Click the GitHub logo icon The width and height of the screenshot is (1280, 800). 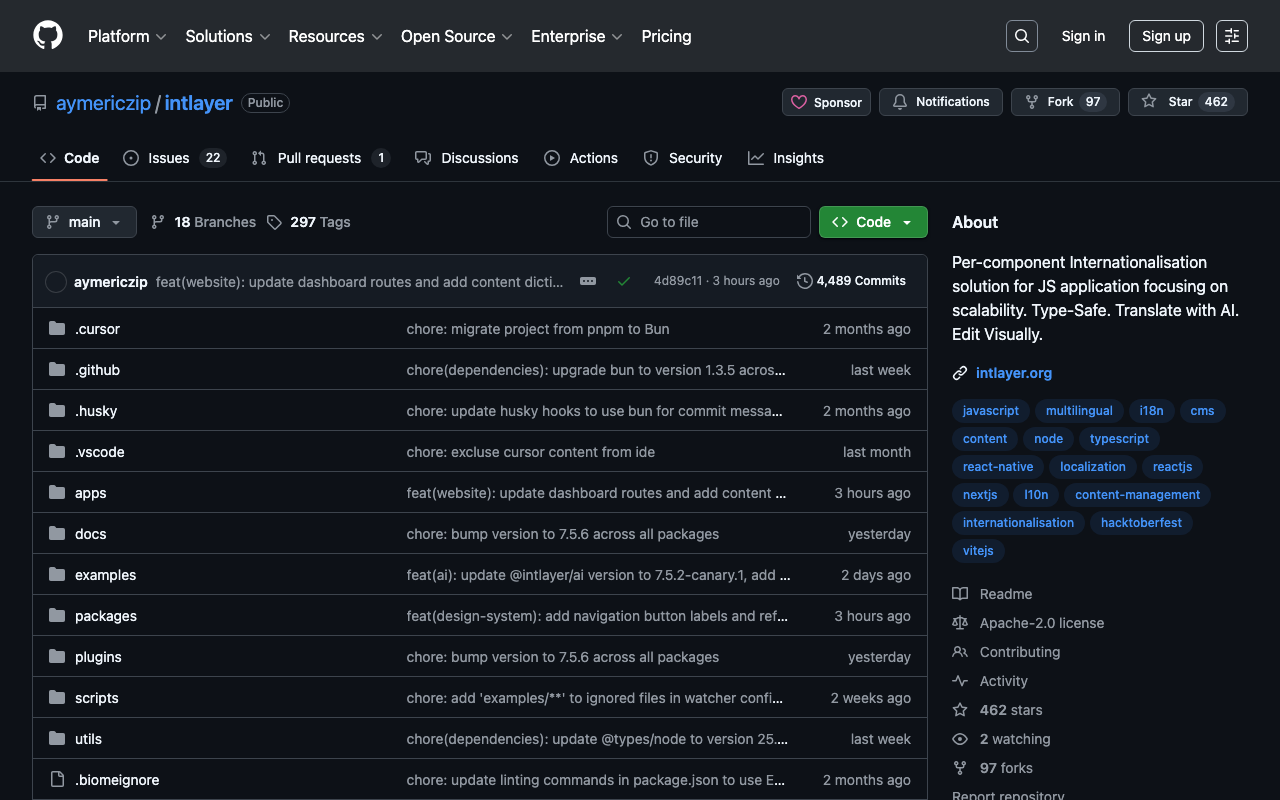pyautogui.click(x=48, y=36)
